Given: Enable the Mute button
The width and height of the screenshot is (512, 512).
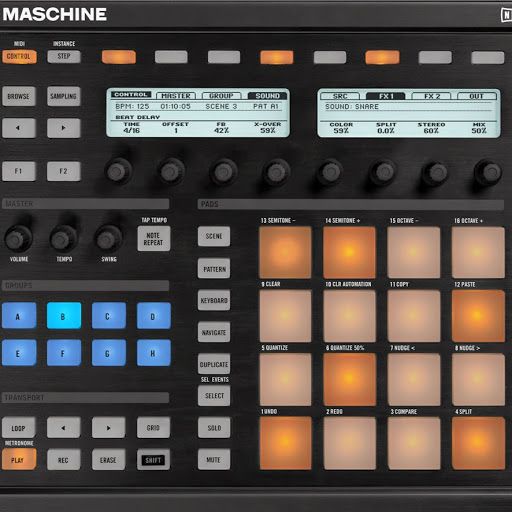Looking at the screenshot, I should pyautogui.click(x=214, y=459).
